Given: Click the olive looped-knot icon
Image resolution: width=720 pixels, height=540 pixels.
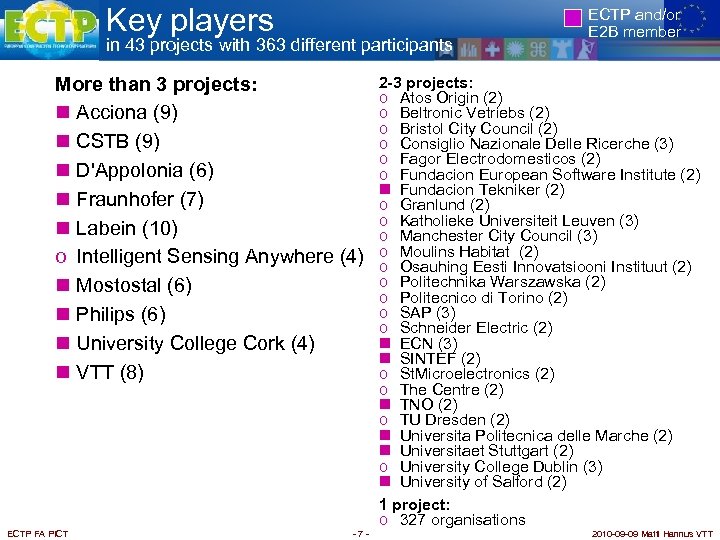Looking at the screenshot, I should coord(538,50).
